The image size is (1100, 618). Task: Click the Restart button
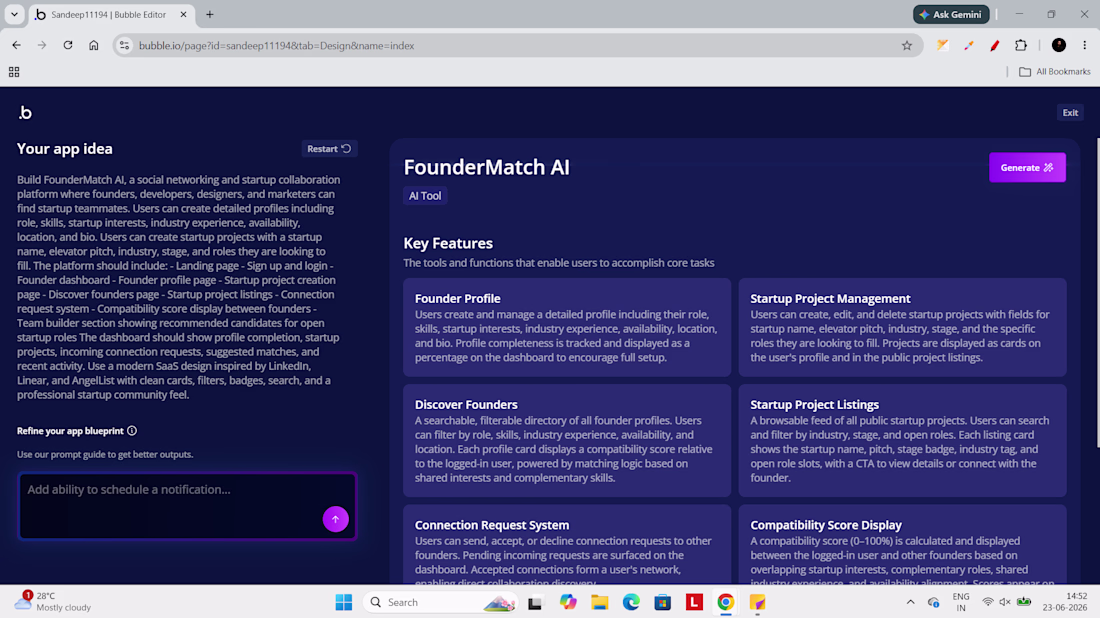[x=329, y=149]
